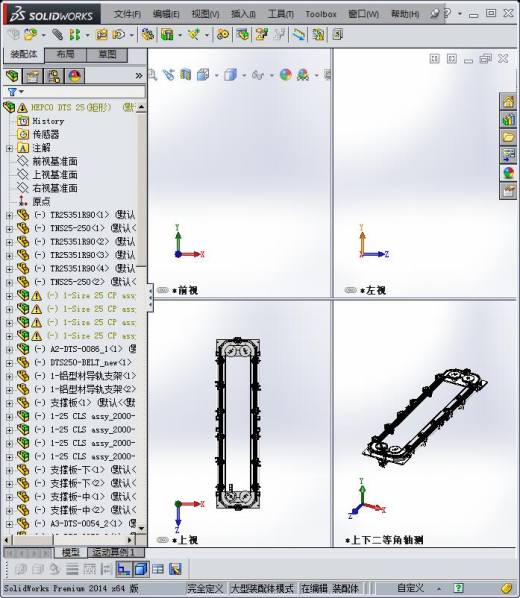Switch to the 装配体 tab

[24, 55]
